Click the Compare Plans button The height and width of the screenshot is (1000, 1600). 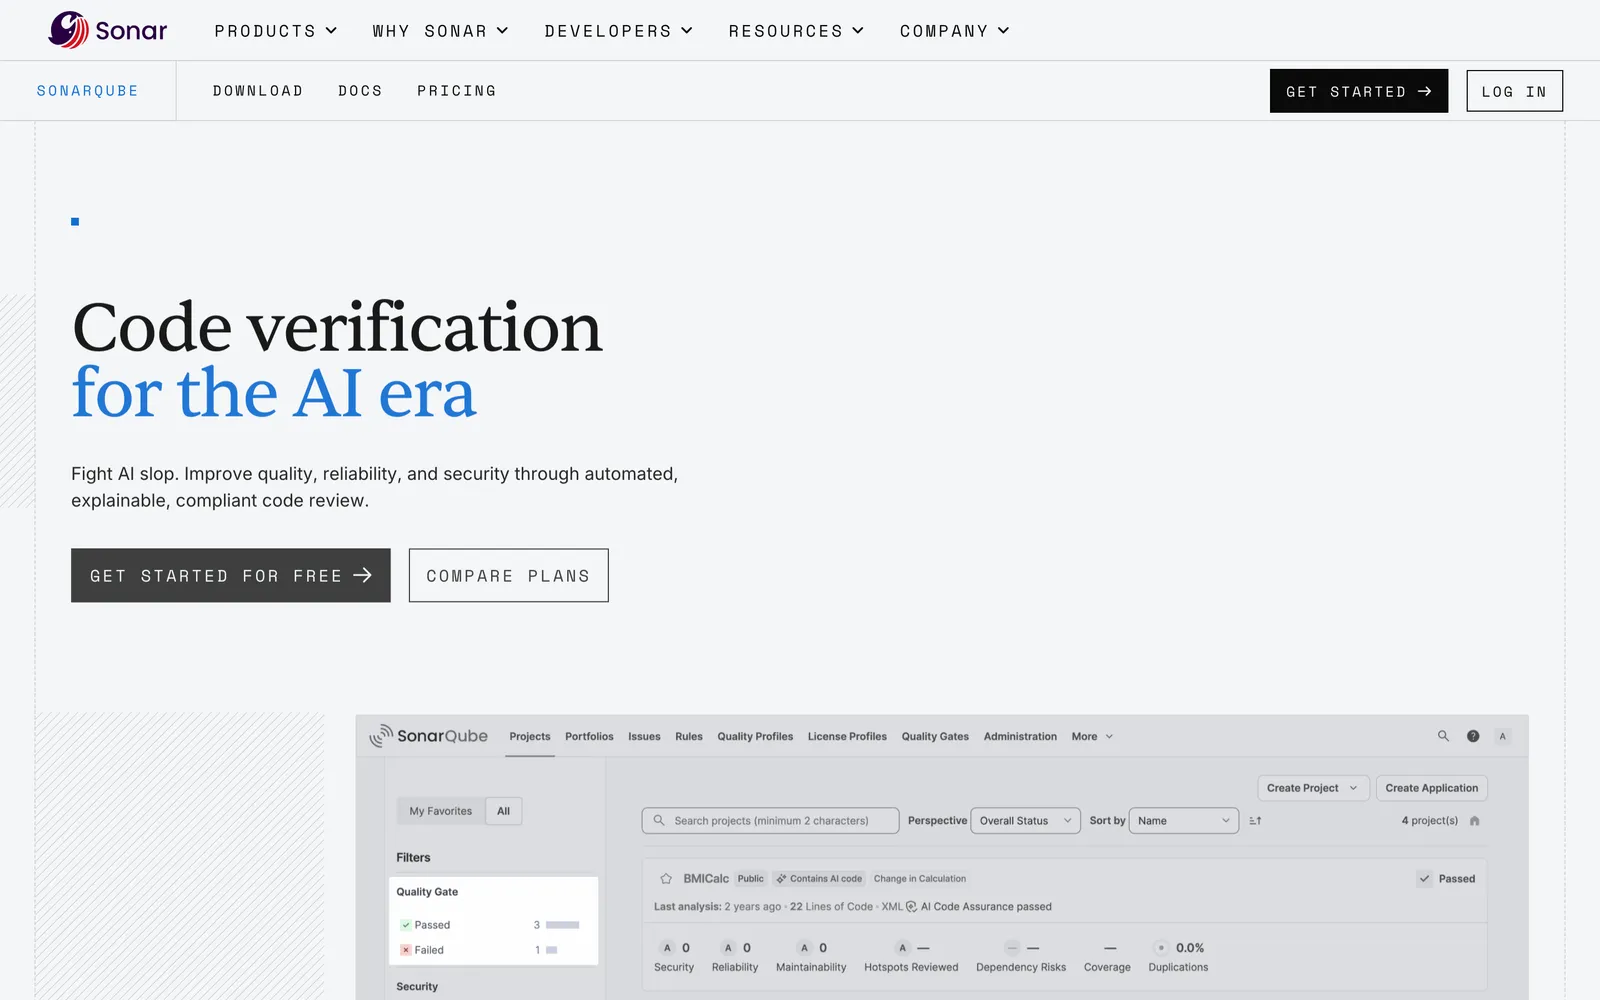(508, 575)
